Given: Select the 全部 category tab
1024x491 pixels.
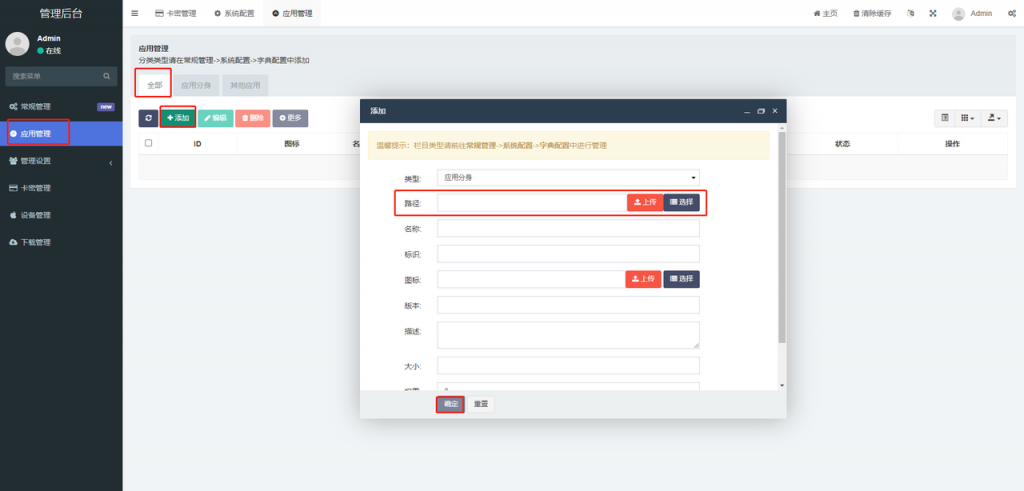Looking at the screenshot, I should coord(154,85).
